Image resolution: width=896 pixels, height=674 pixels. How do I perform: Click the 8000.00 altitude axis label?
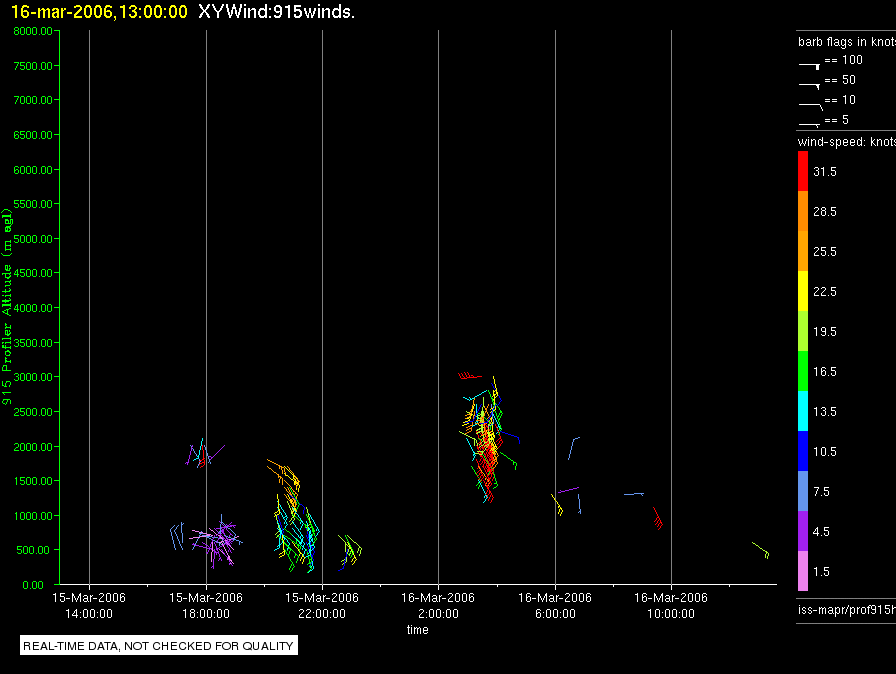(x=33, y=31)
